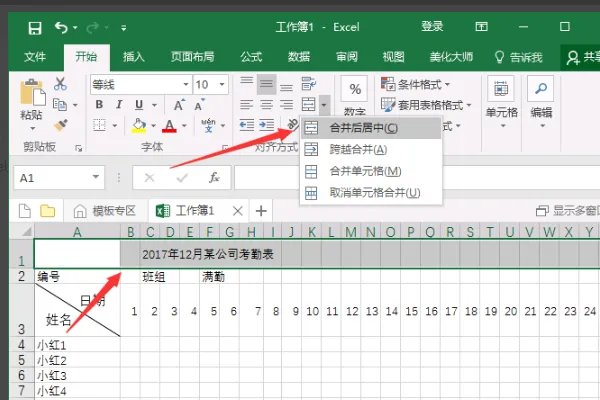600x400 pixels.
Task: Switch to the 插入 ribbon tab
Action: [134, 57]
